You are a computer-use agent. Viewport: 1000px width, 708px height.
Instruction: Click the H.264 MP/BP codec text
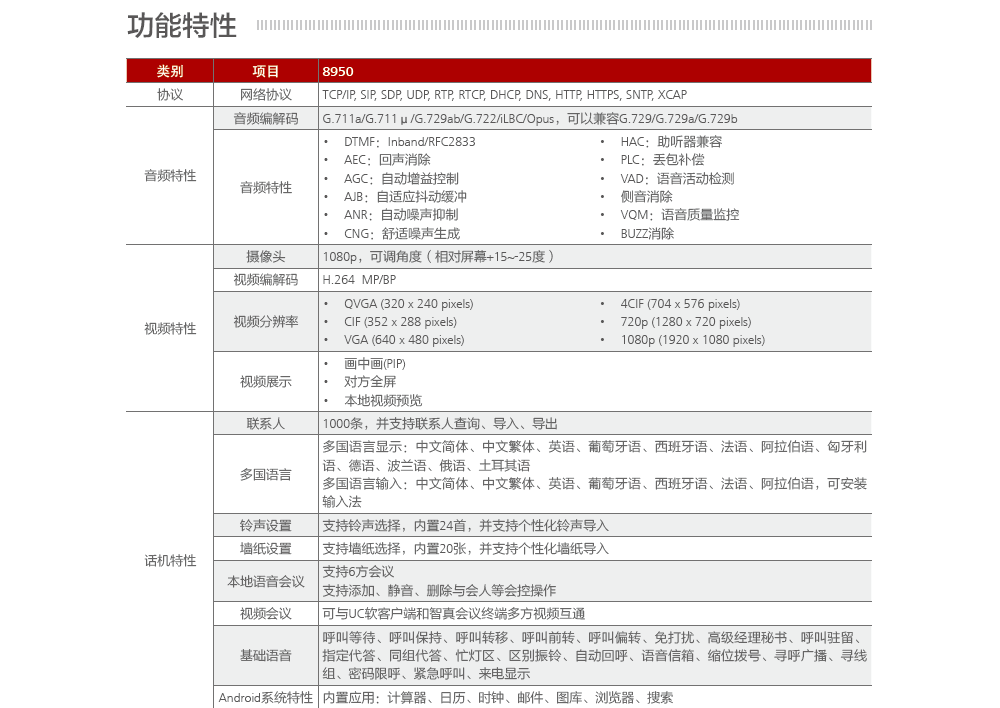(359, 280)
